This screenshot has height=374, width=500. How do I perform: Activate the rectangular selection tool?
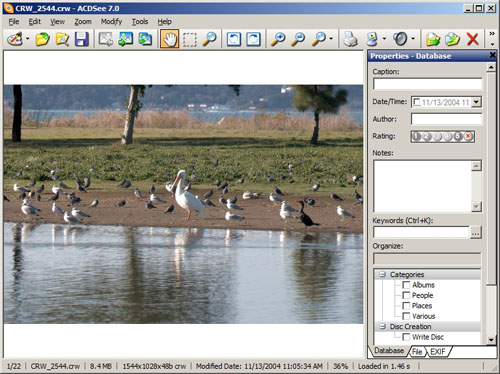[190, 39]
